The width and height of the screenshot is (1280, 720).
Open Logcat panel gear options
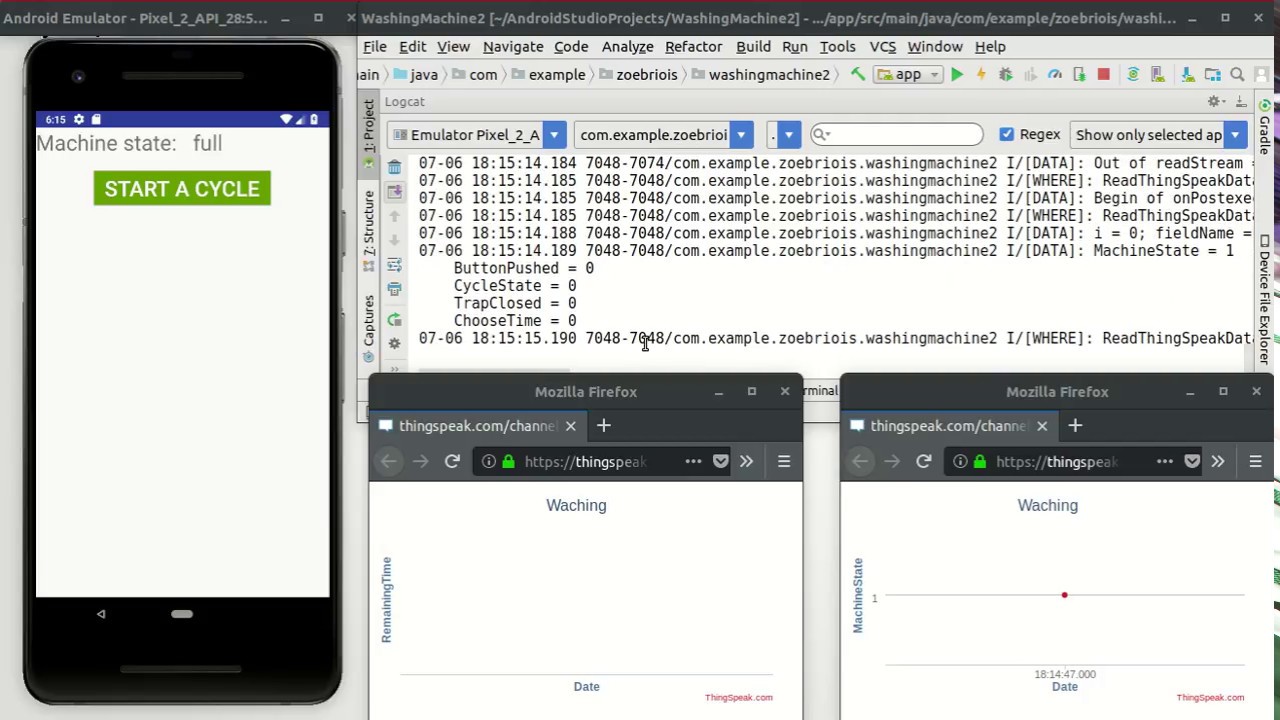[1215, 102]
